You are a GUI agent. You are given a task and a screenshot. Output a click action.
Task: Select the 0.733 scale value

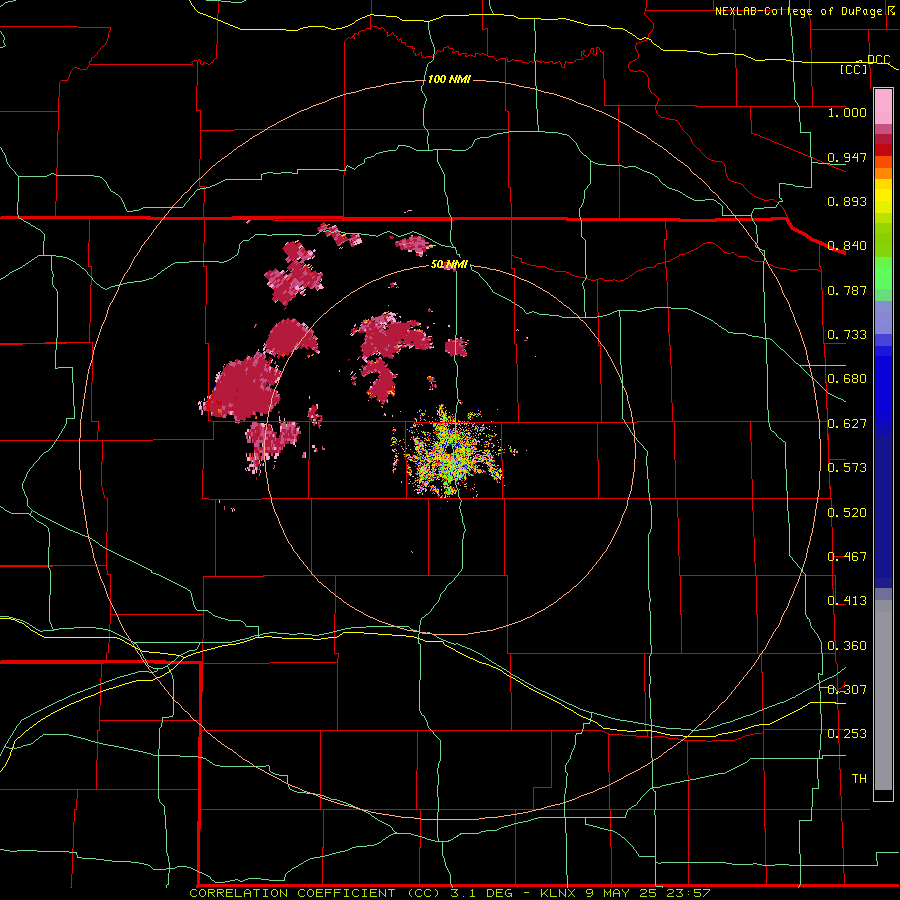tap(847, 335)
